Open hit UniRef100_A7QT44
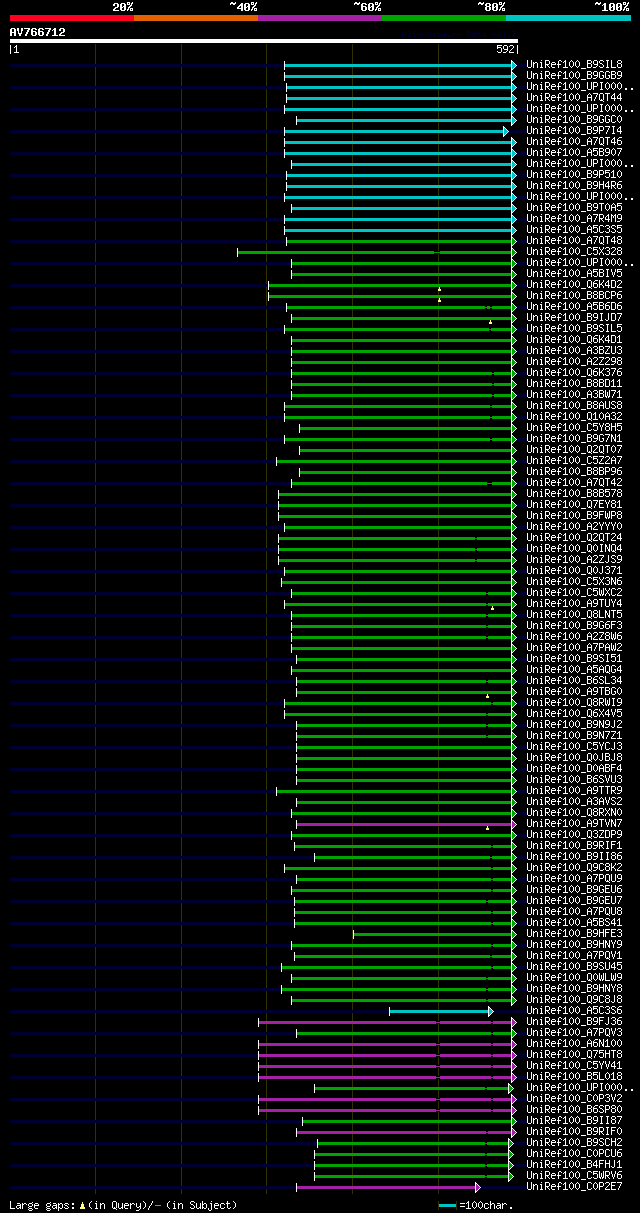Screen dimensions: 640x1213 pos(574,98)
